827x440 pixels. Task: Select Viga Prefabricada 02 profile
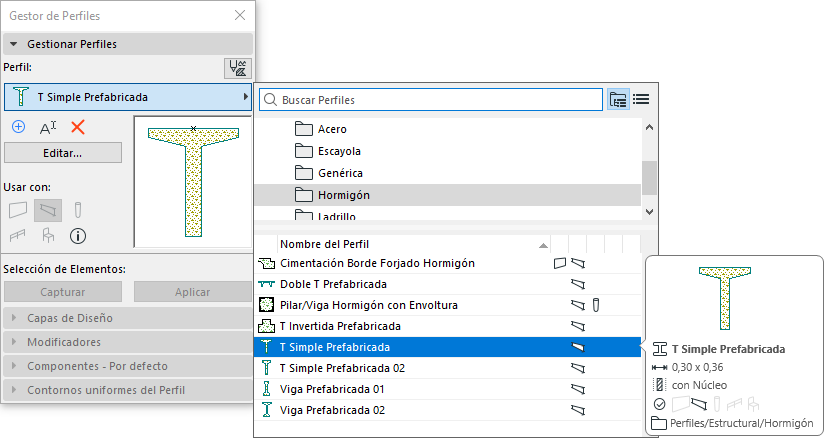447,410
